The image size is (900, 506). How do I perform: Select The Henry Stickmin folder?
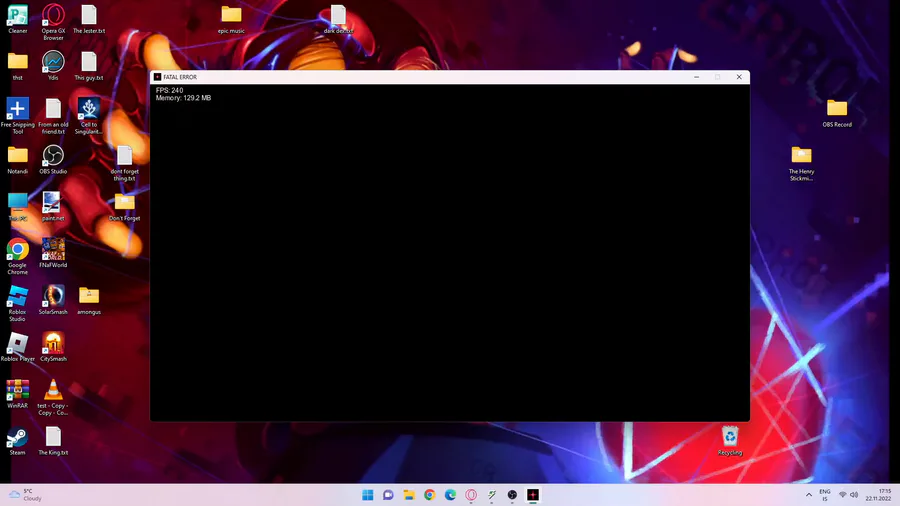click(801, 163)
